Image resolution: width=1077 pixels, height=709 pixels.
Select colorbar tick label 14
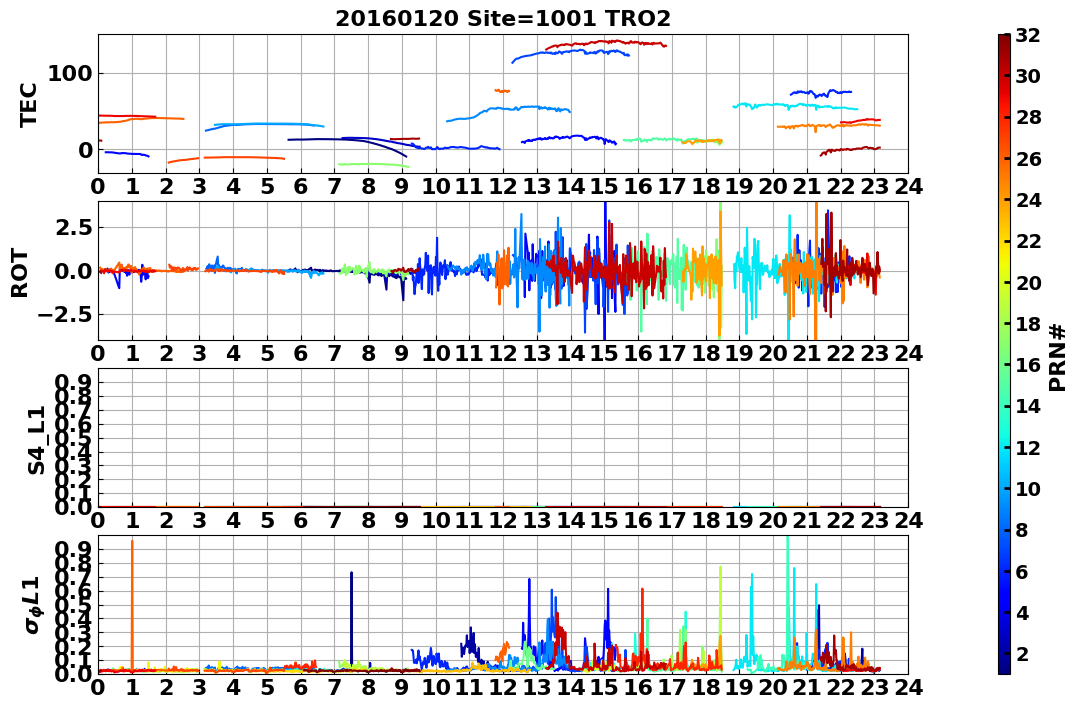pyautogui.click(x=1028, y=406)
